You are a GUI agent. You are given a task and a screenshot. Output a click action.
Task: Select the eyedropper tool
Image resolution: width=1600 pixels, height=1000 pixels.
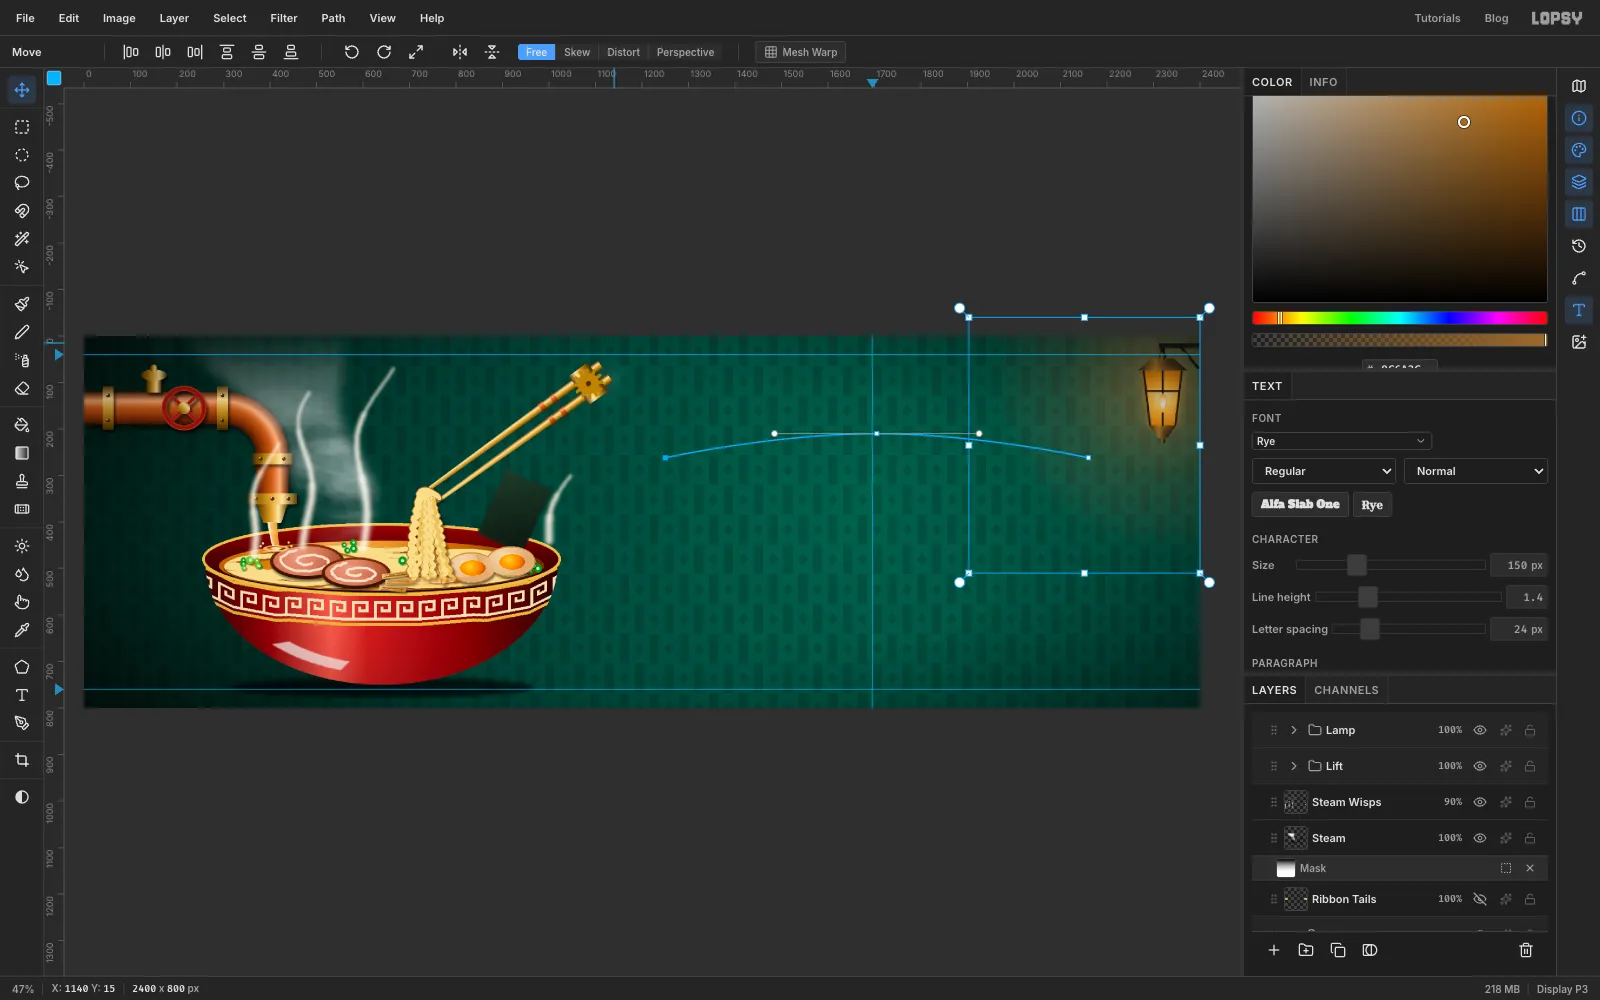click(x=22, y=630)
